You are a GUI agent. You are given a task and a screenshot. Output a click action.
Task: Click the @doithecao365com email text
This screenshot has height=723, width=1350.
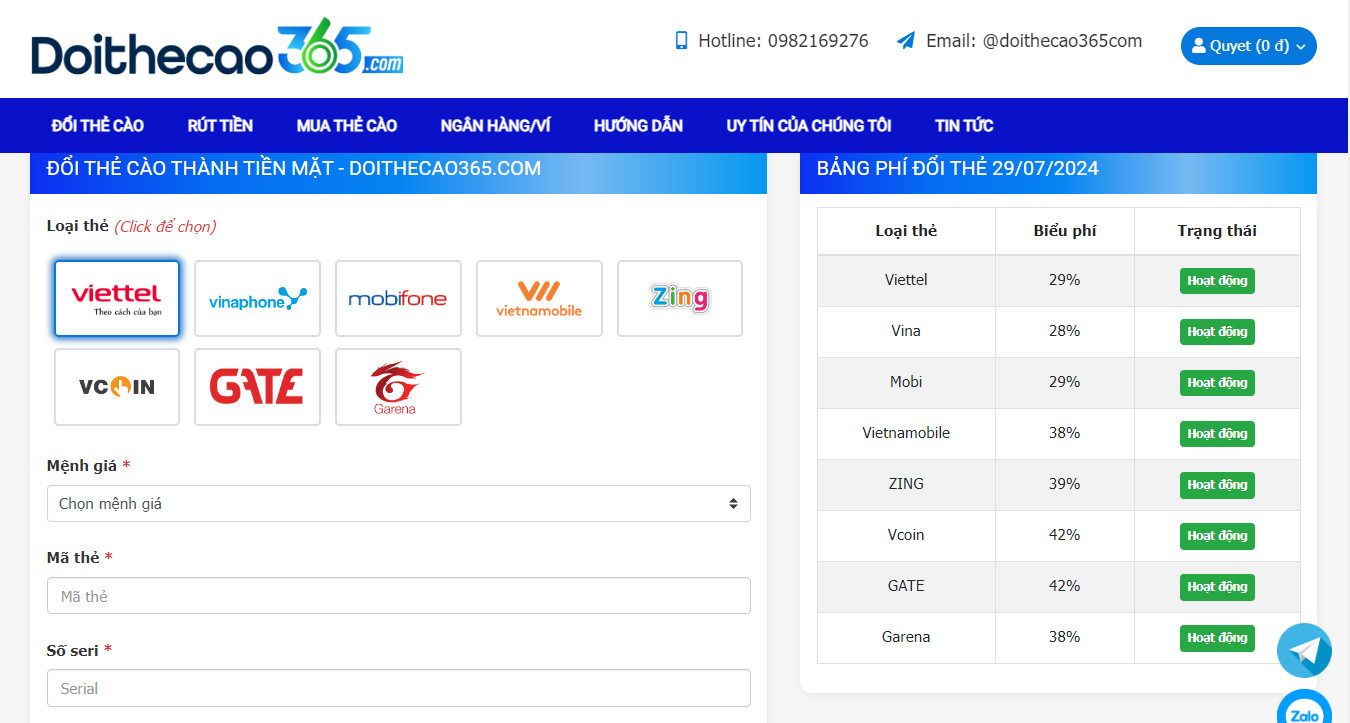(x=1062, y=41)
